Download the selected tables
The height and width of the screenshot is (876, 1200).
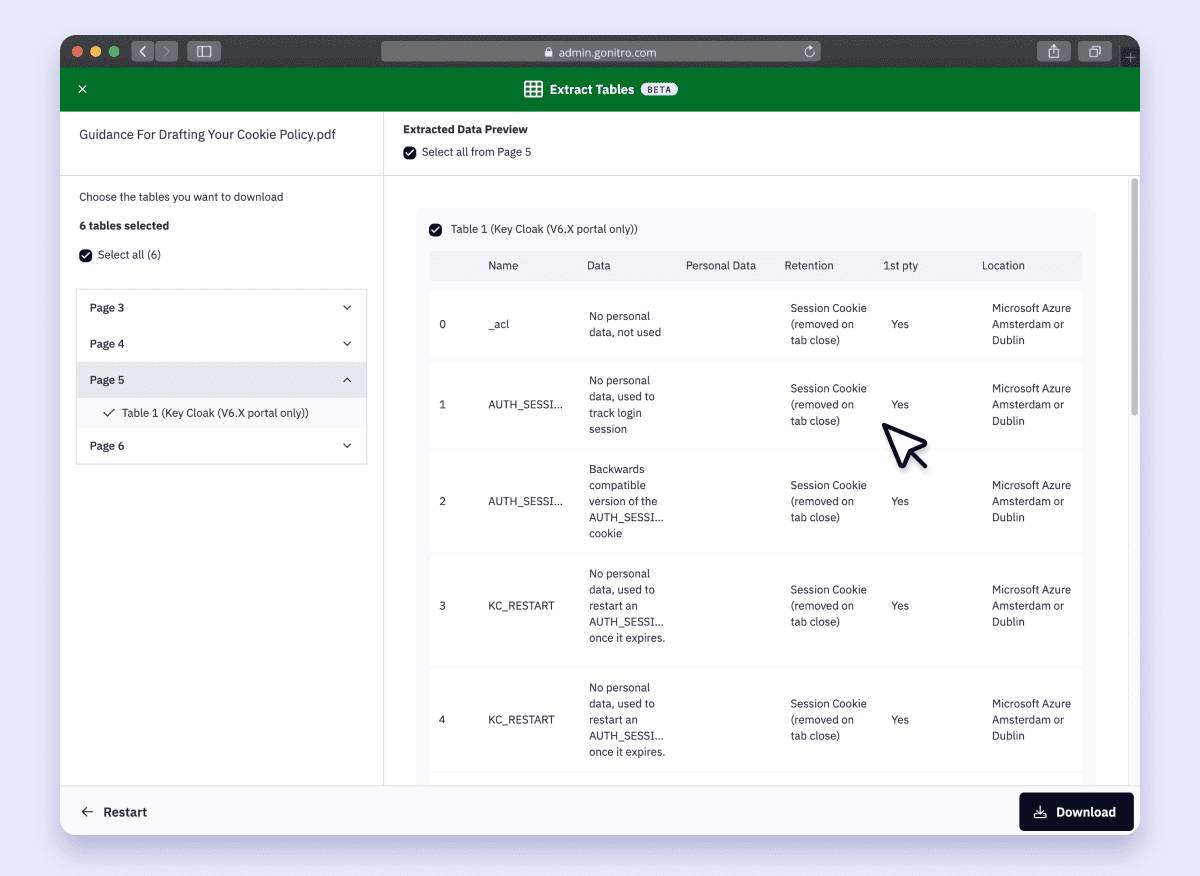point(1076,812)
